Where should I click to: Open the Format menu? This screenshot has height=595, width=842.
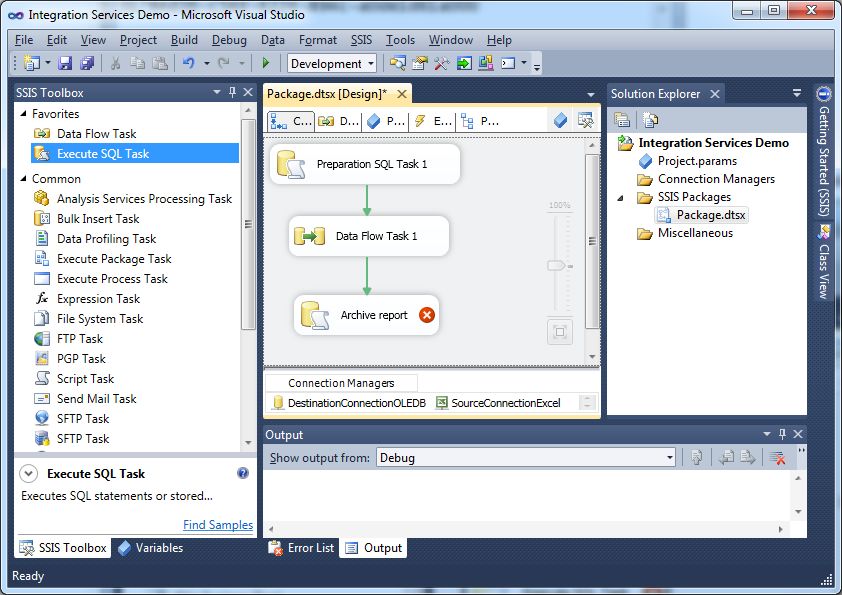point(318,40)
